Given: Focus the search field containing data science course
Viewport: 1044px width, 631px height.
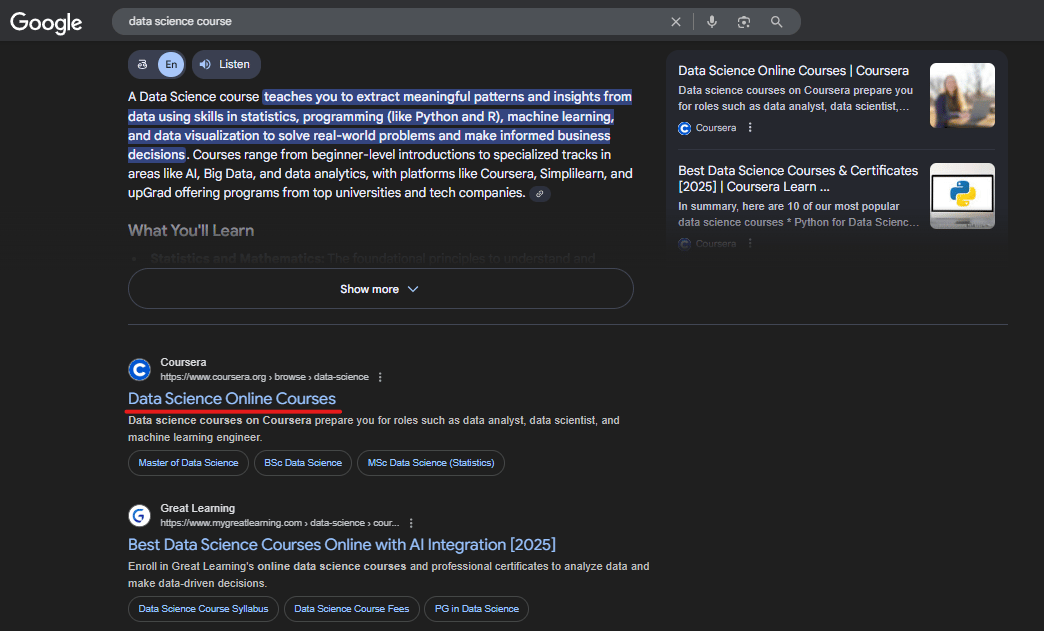Looking at the screenshot, I should [390, 22].
